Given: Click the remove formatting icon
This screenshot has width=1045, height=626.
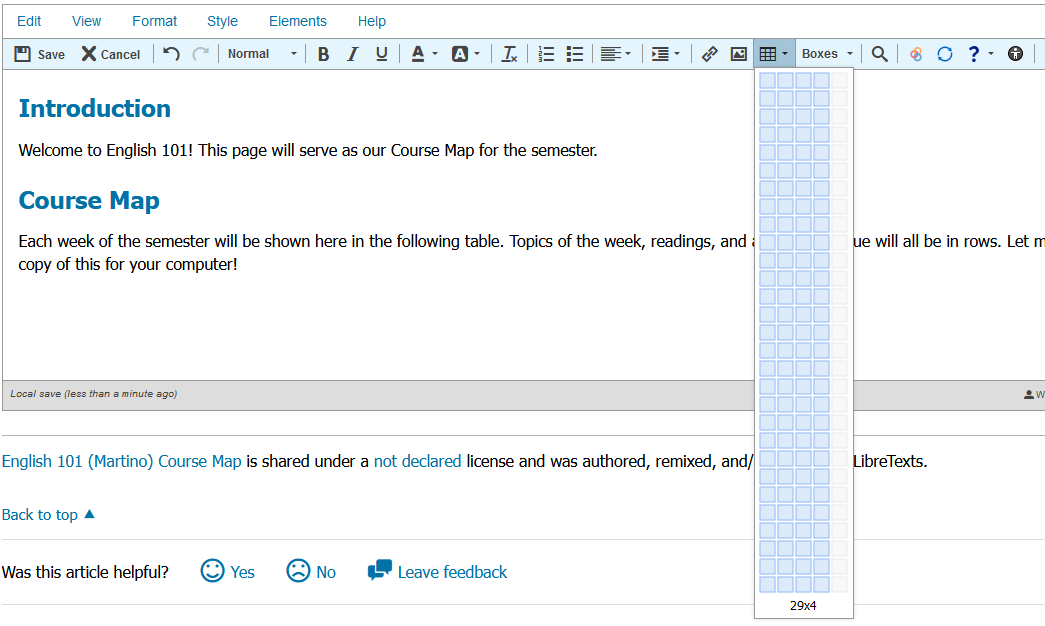Looking at the screenshot, I should click(510, 54).
